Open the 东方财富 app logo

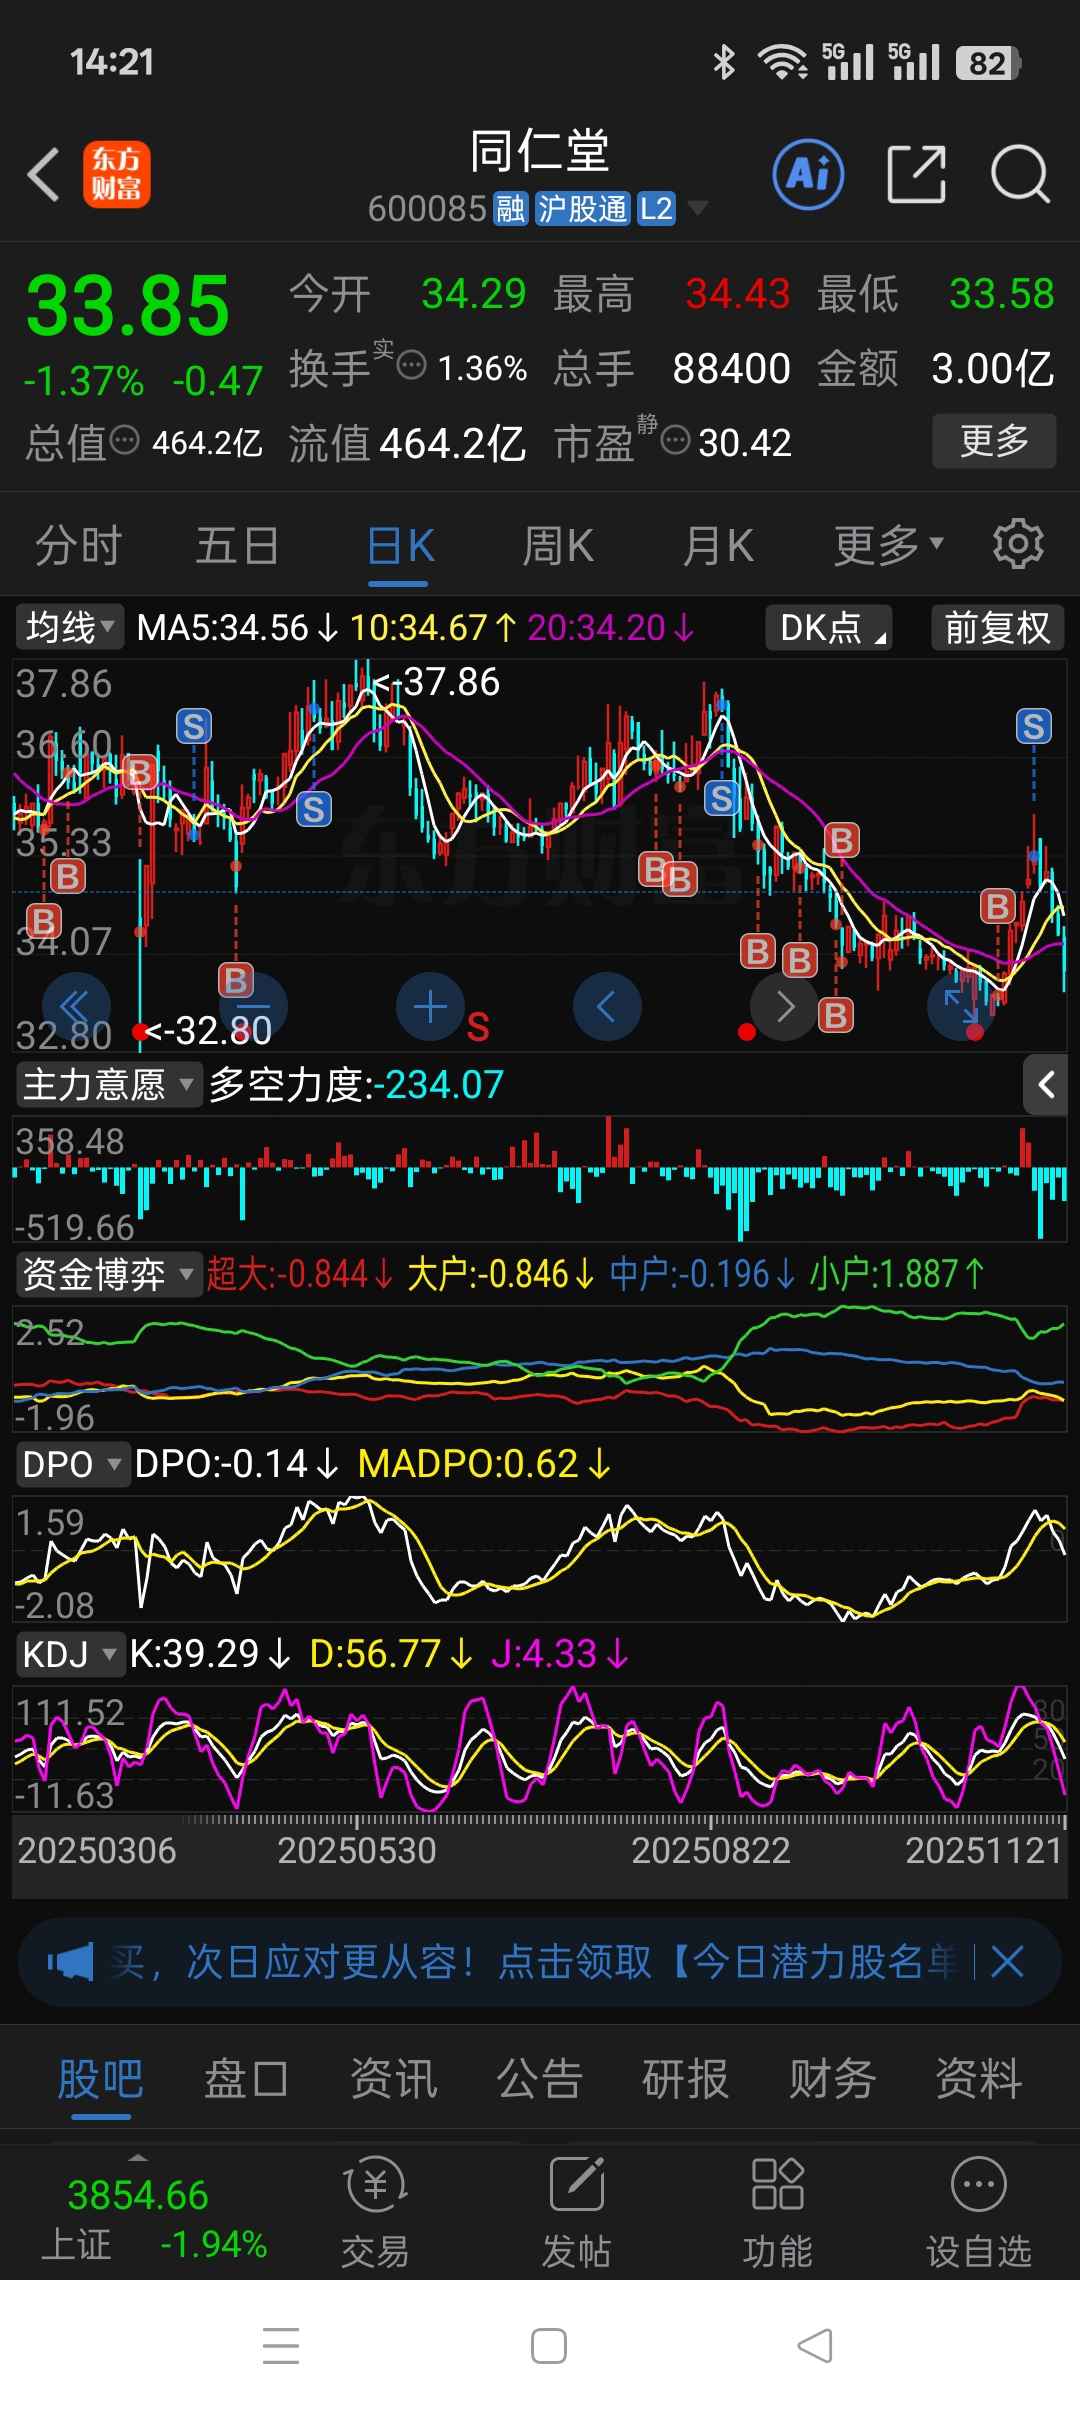click(116, 174)
